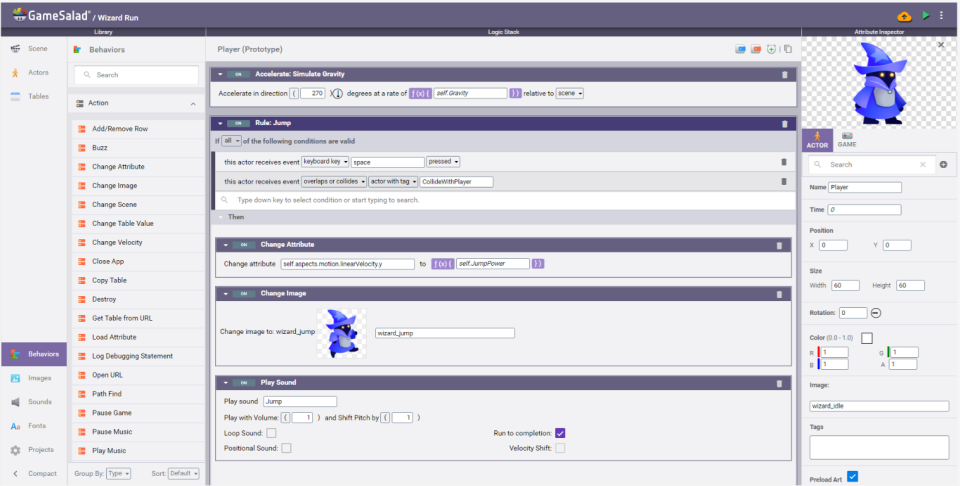The height and width of the screenshot is (486, 960).
Task: Select the Pause Music behavior
Action: click(x=137, y=432)
